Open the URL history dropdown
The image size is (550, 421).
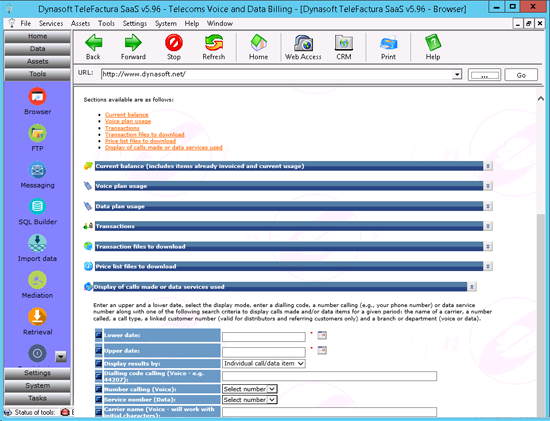click(x=457, y=74)
